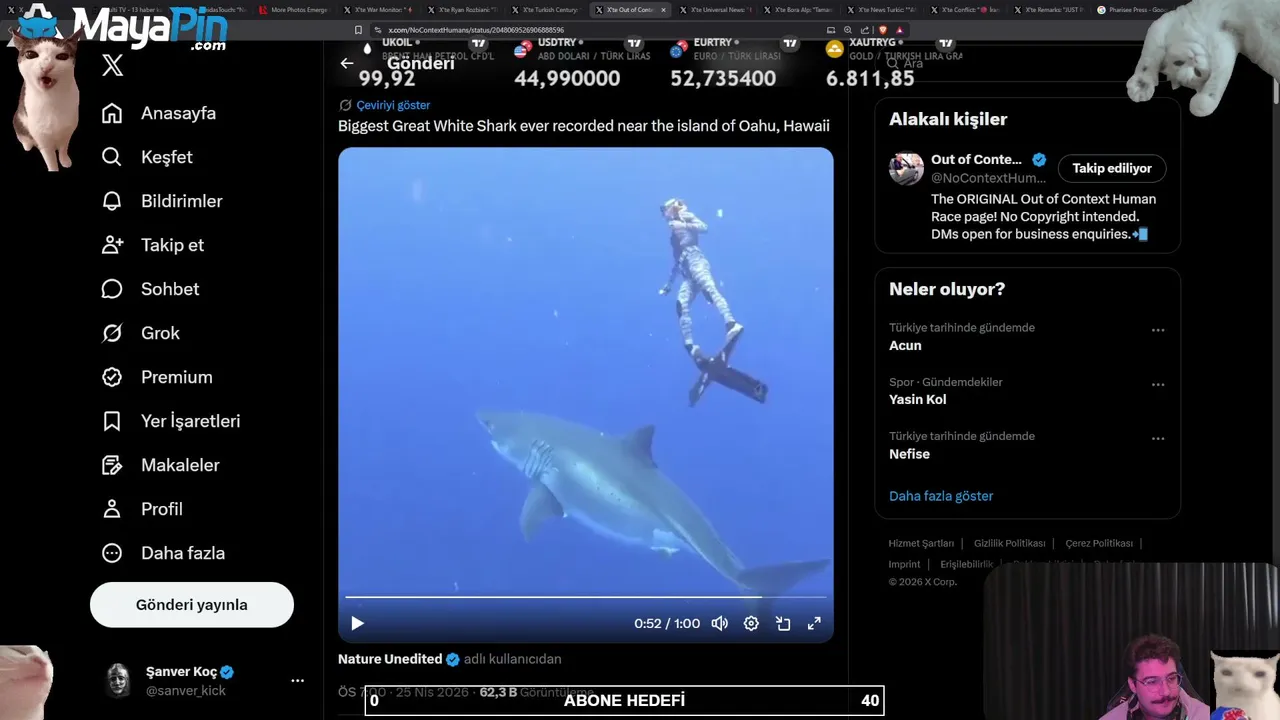Click the shark video frame

pos(586,395)
